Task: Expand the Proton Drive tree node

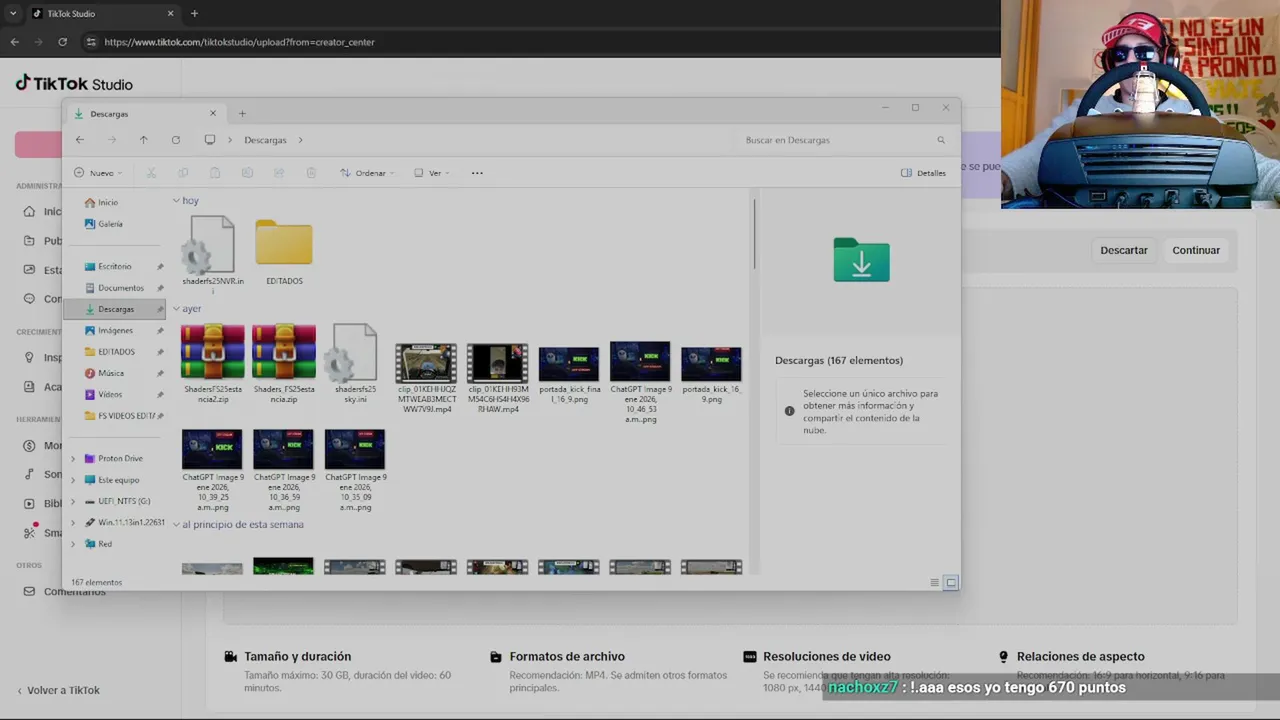Action: click(x=73, y=459)
